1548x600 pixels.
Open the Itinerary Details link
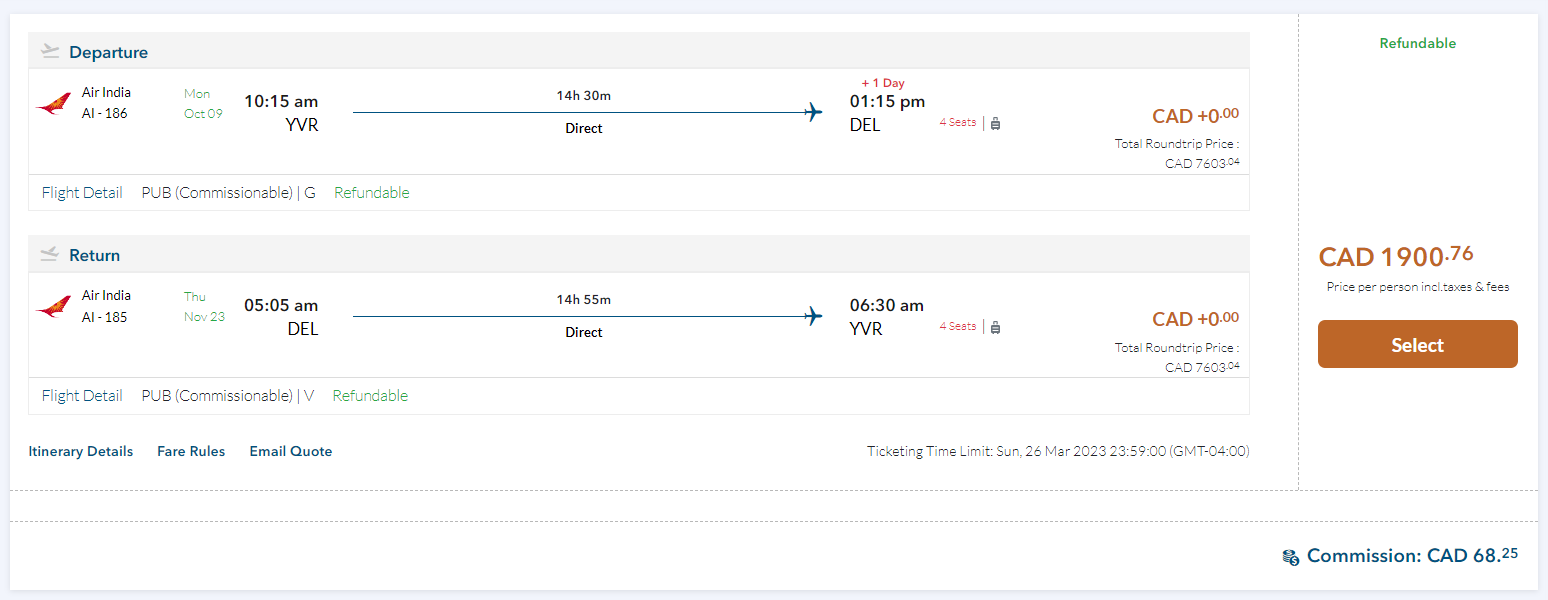81,451
